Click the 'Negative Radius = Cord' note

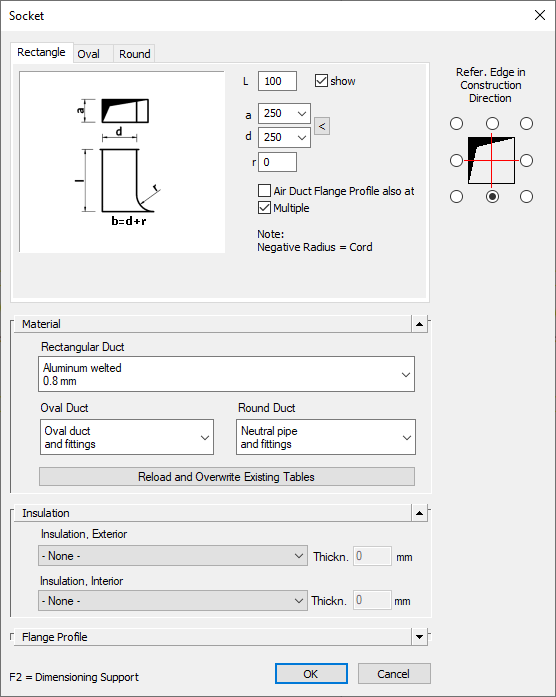pyautogui.click(x=315, y=247)
